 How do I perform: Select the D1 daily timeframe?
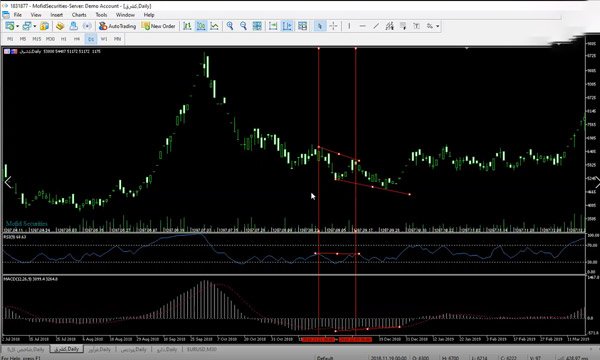point(91,39)
